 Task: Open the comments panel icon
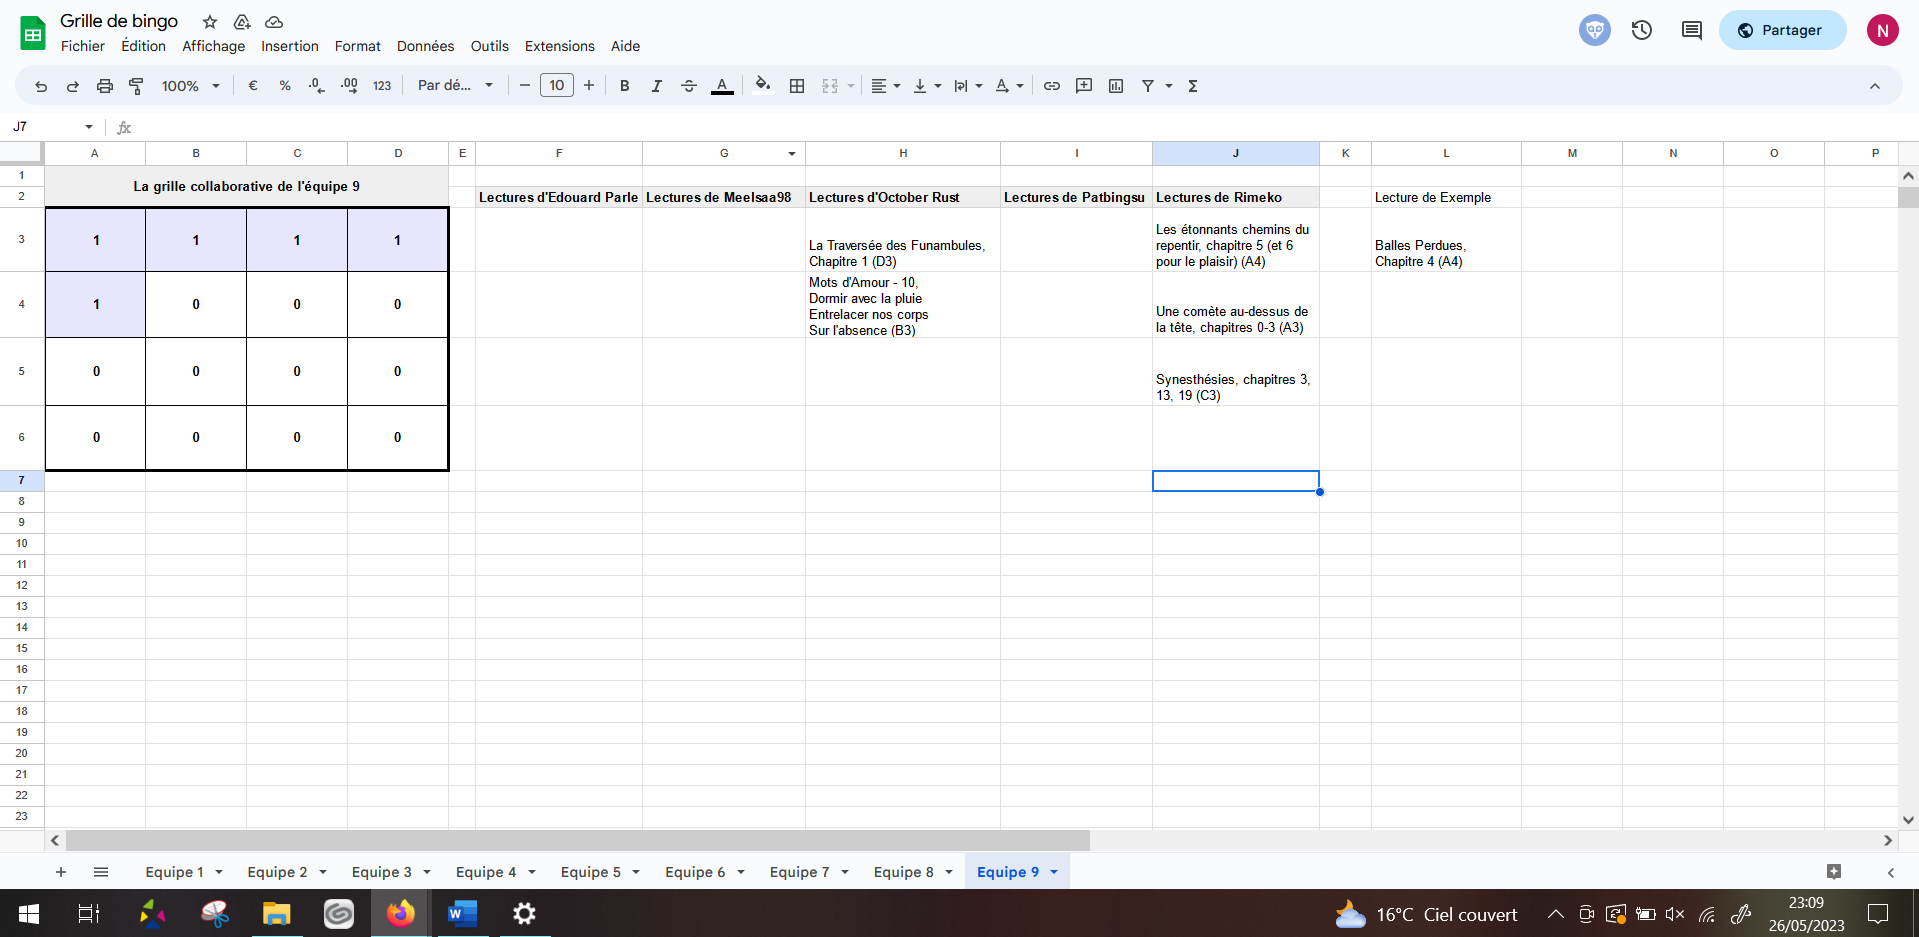coord(1692,30)
